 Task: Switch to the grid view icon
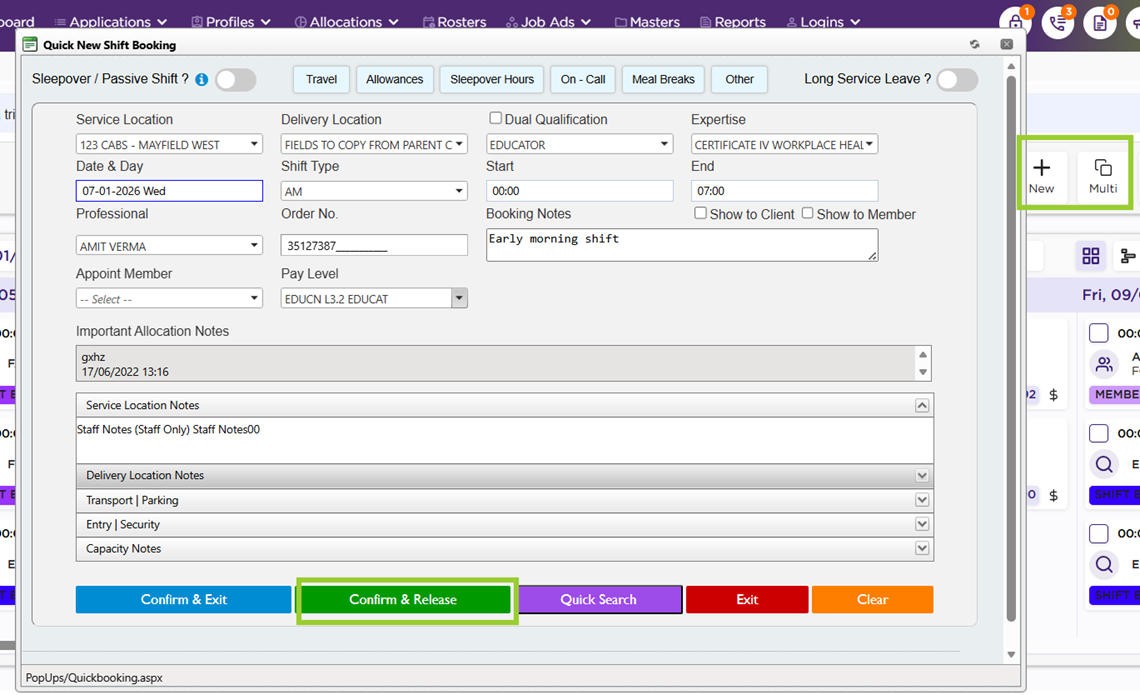coord(1090,257)
